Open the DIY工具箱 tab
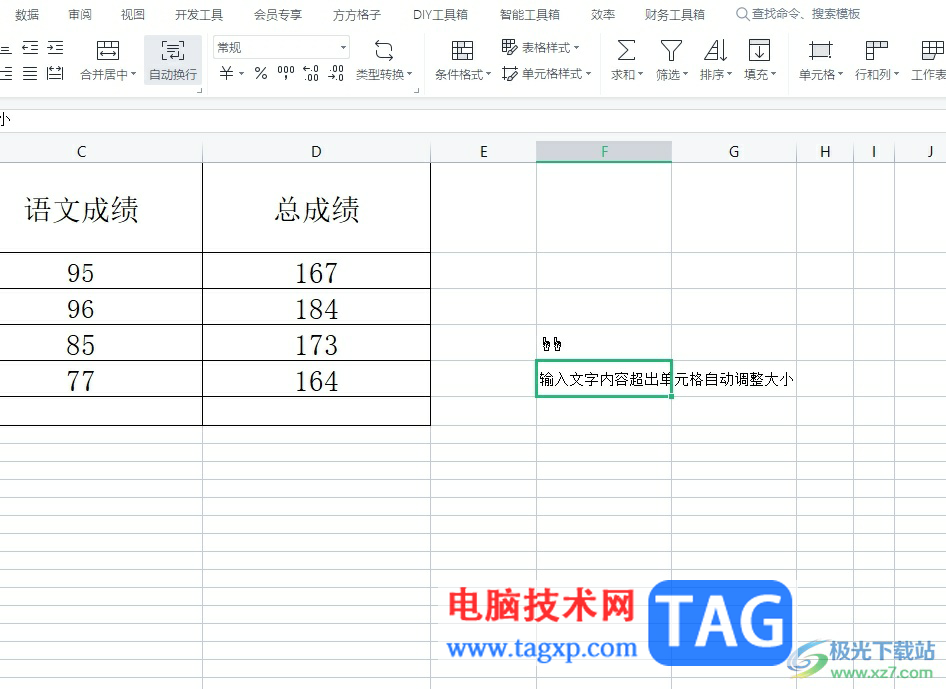The width and height of the screenshot is (946, 689). point(440,14)
